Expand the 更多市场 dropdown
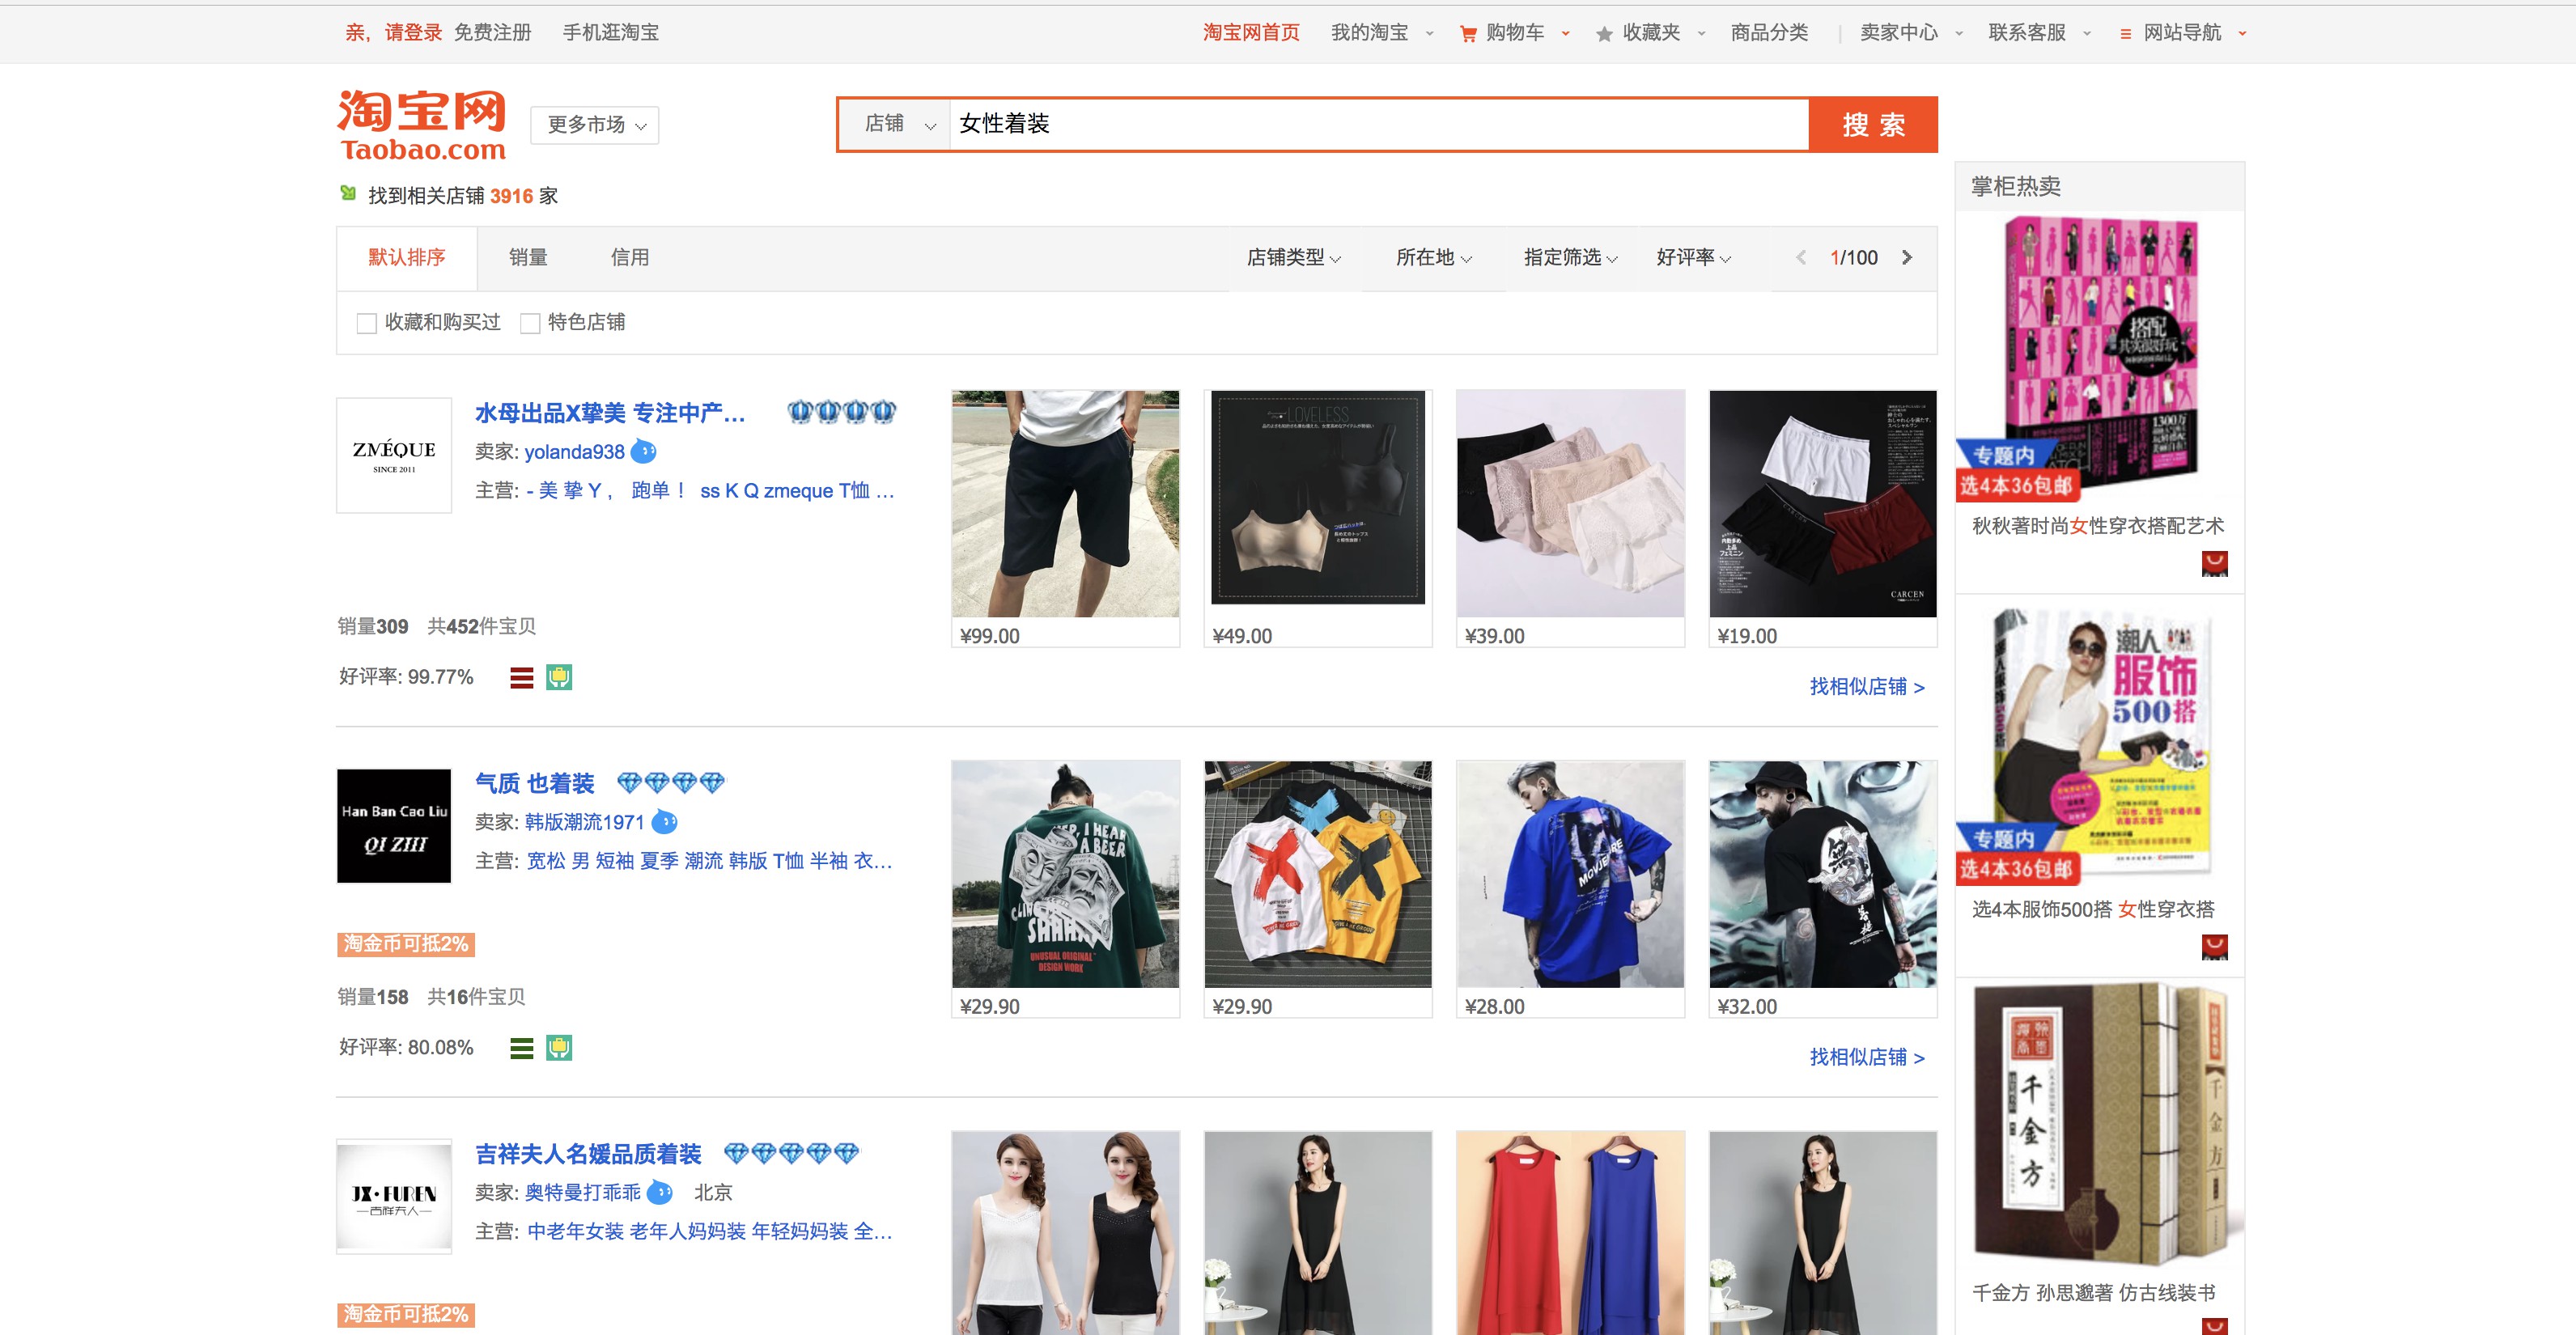Image resolution: width=2576 pixels, height=1335 pixels. [595, 125]
